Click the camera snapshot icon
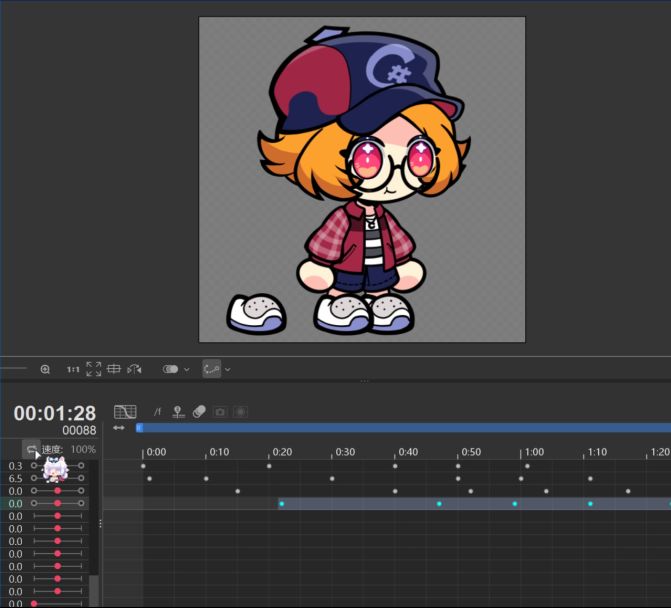This screenshot has width=671, height=608. (x=220, y=412)
